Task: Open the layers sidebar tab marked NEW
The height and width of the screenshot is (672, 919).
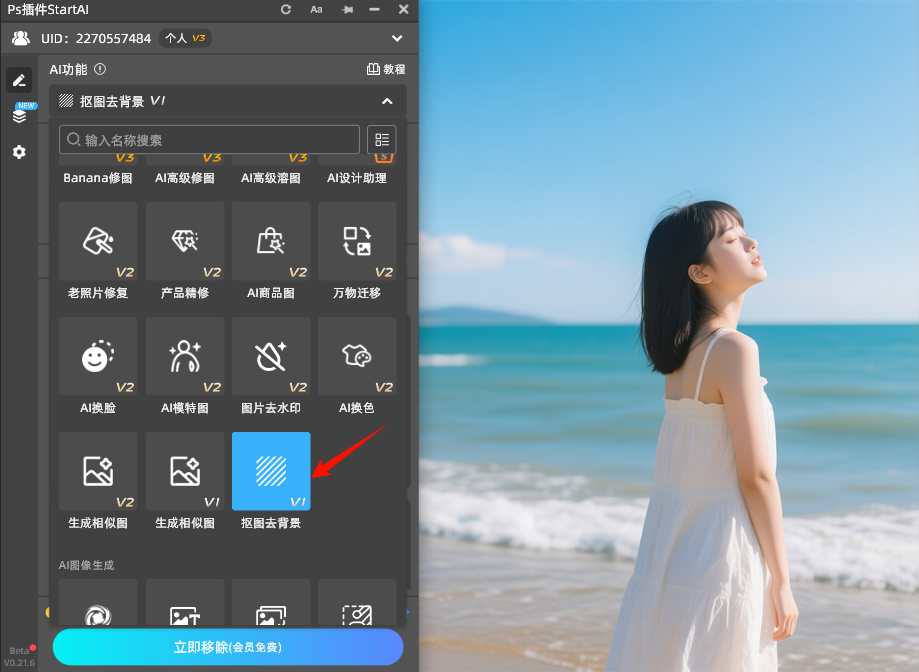Action: tap(19, 116)
